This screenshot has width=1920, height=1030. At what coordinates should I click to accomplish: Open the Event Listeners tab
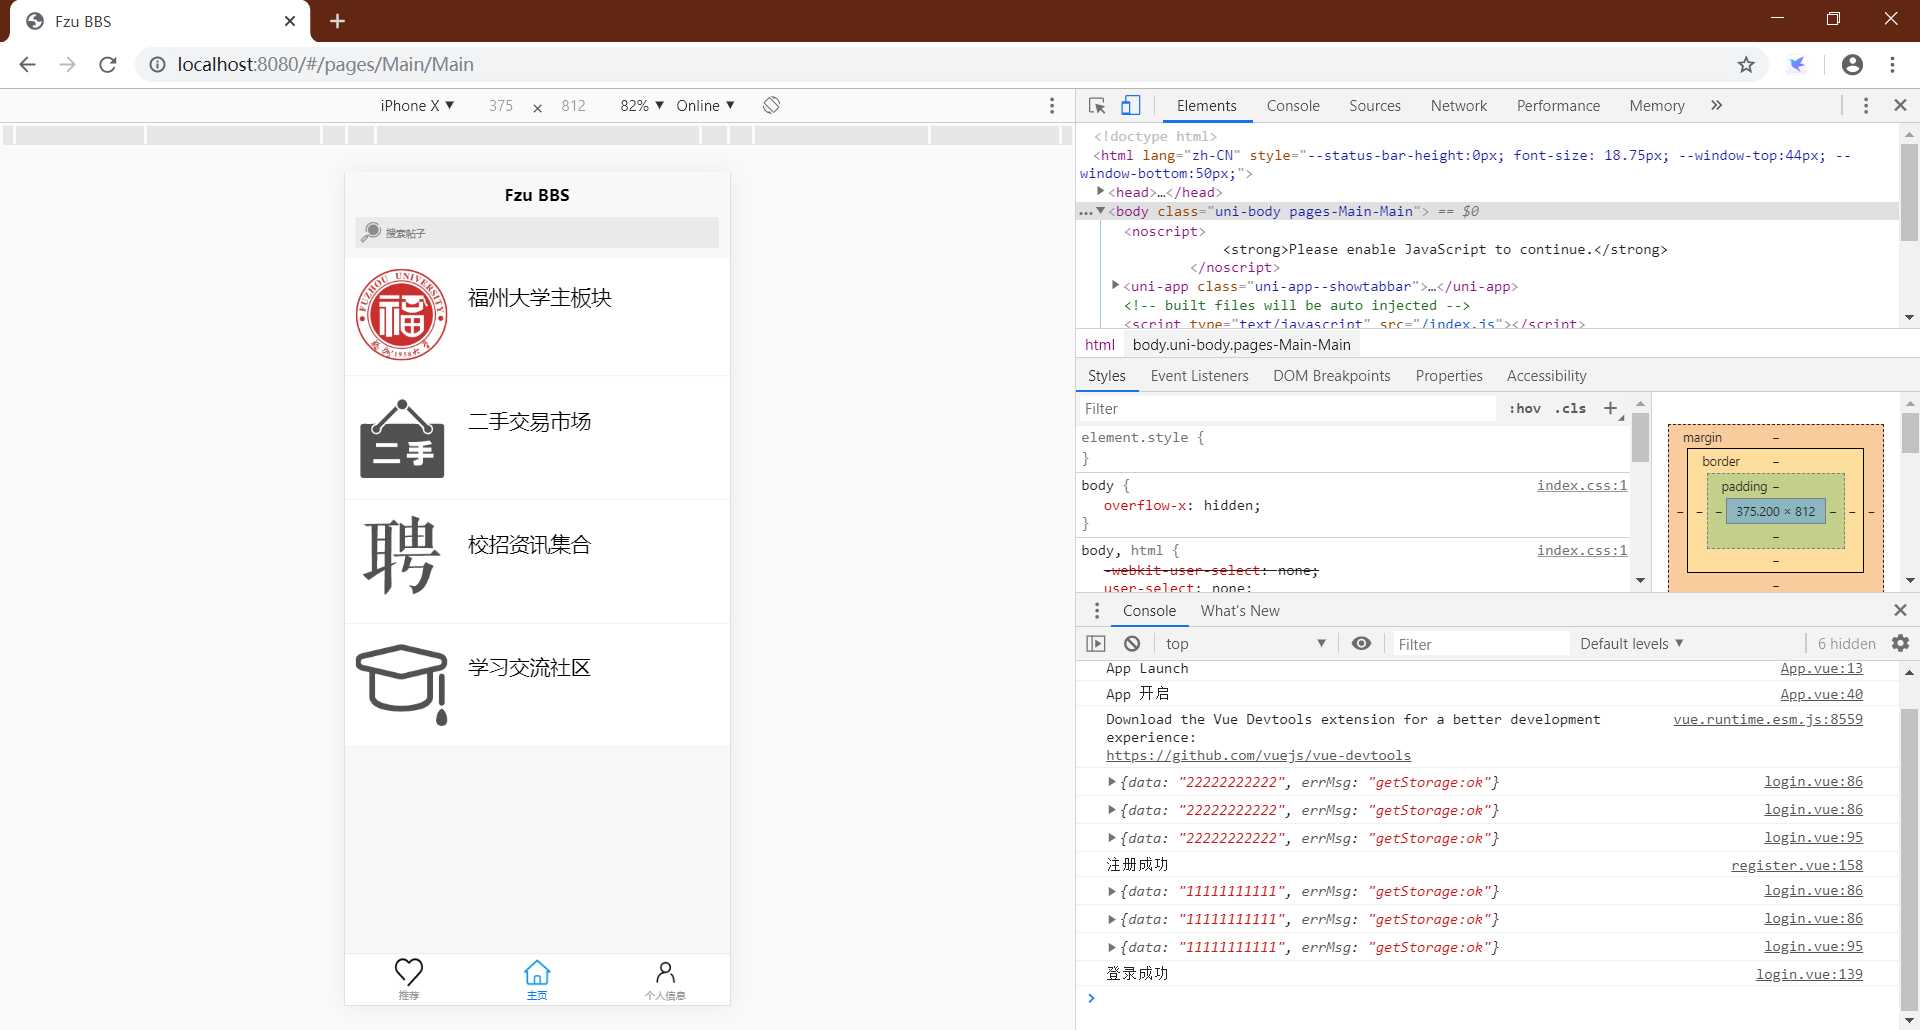point(1199,375)
